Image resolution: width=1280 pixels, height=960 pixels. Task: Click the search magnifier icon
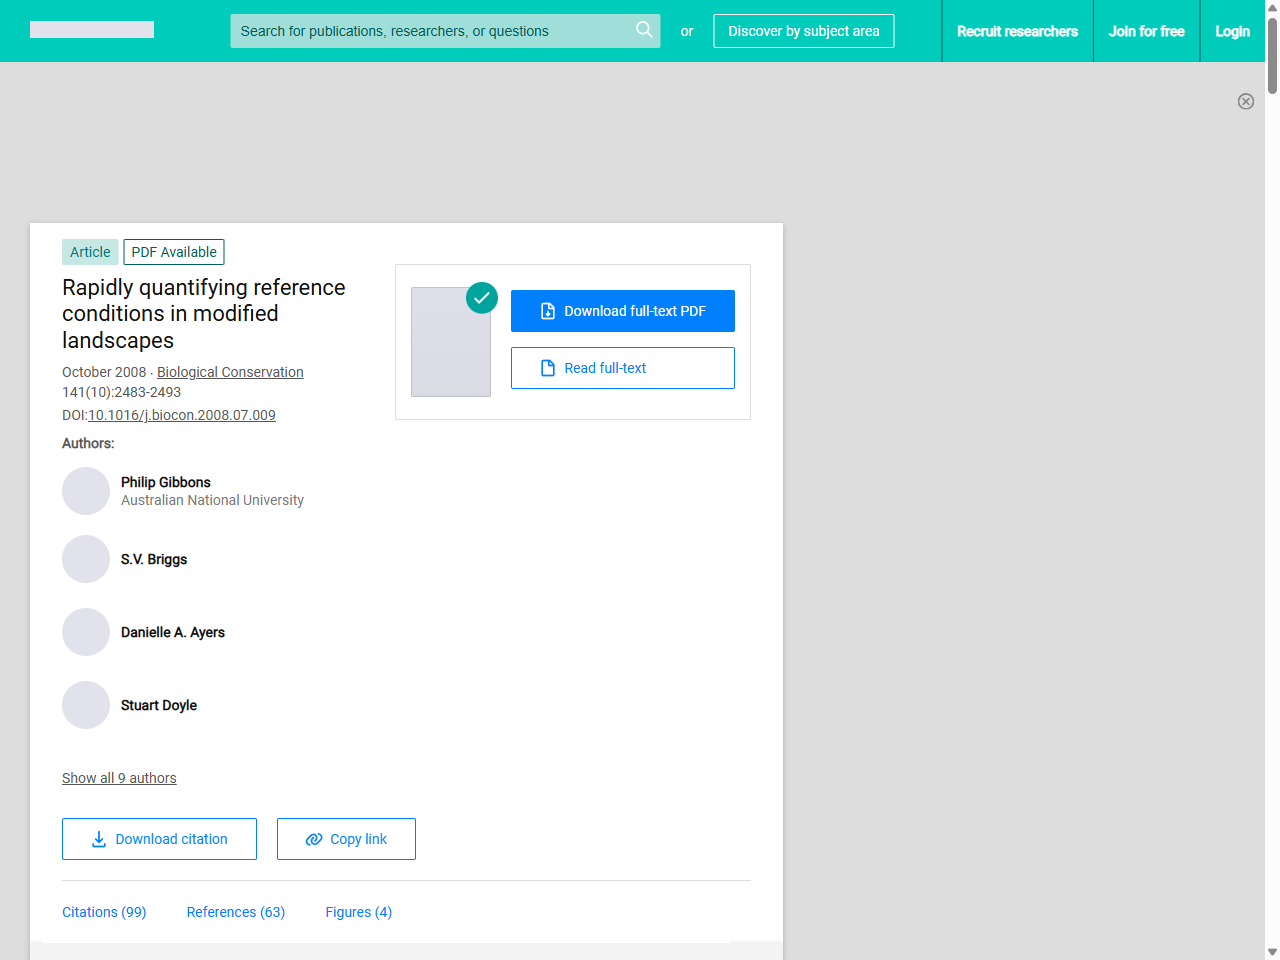tap(644, 30)
